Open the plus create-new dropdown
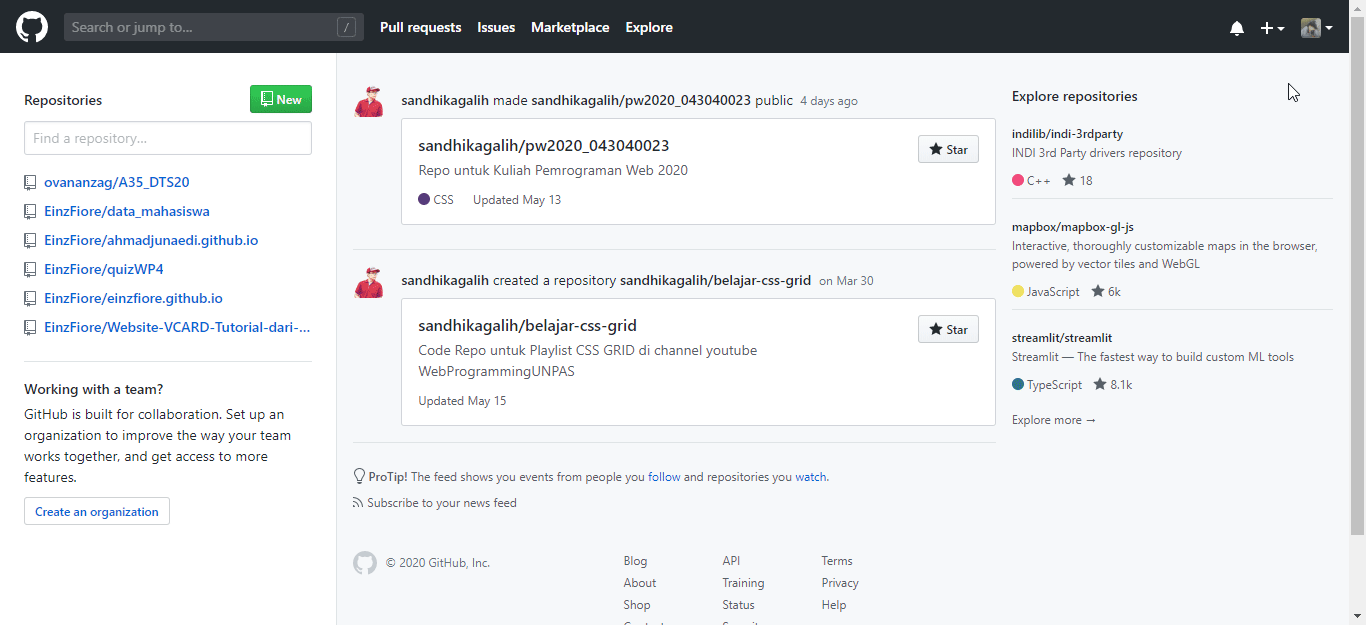 click(1272, 28)
